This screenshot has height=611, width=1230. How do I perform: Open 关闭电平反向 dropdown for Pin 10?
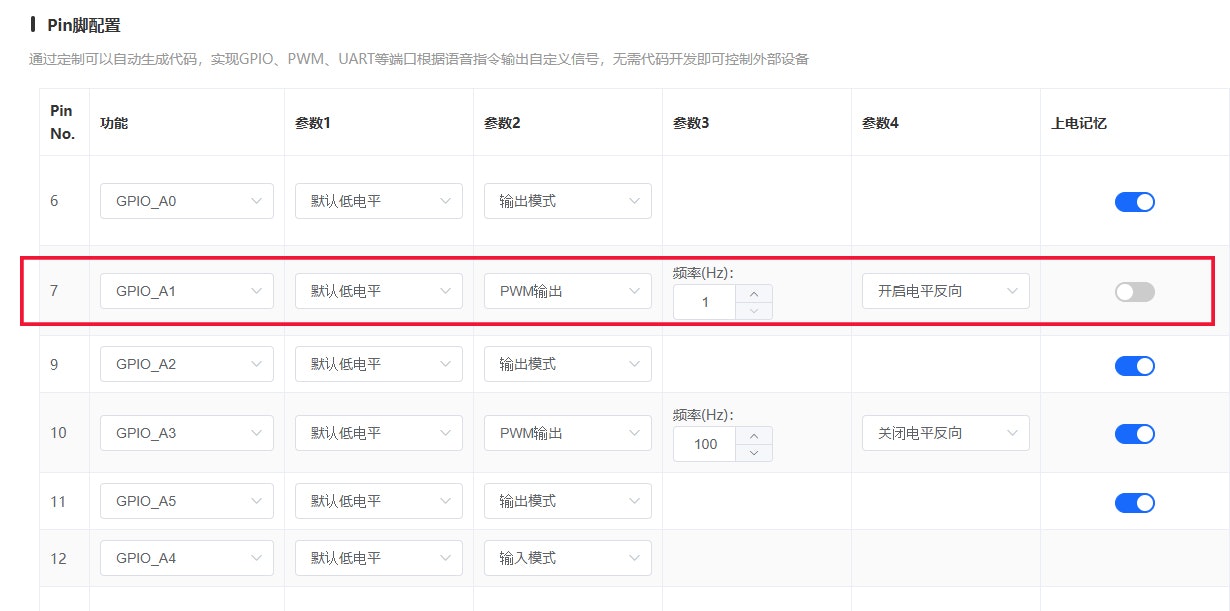pyautogui.click(x=946, y=433)
